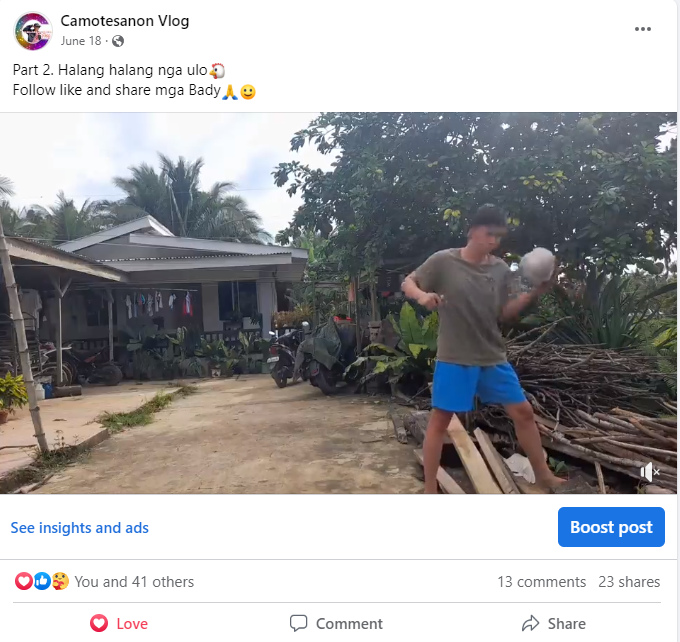Click the chicken emoji in the caption
This screenshot has height=642, width=680.
pos(217,70)
